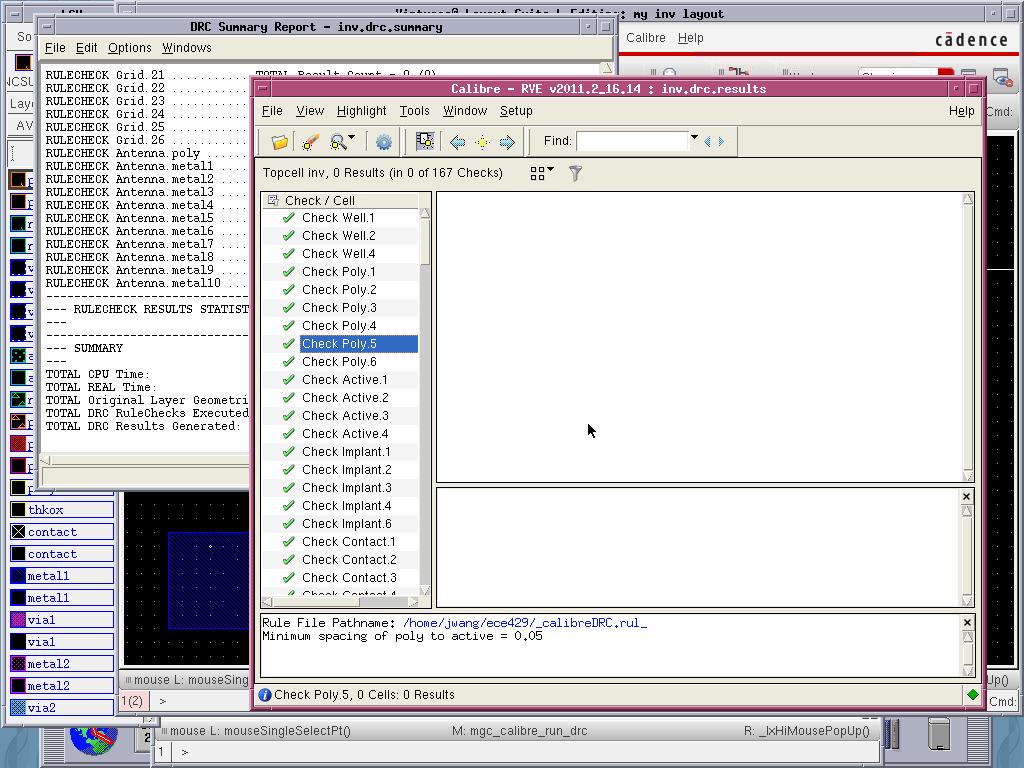This screenshot has height=768, width=1024.
Task: Select the Check Poly.5 row
Action: pos(359,344)
